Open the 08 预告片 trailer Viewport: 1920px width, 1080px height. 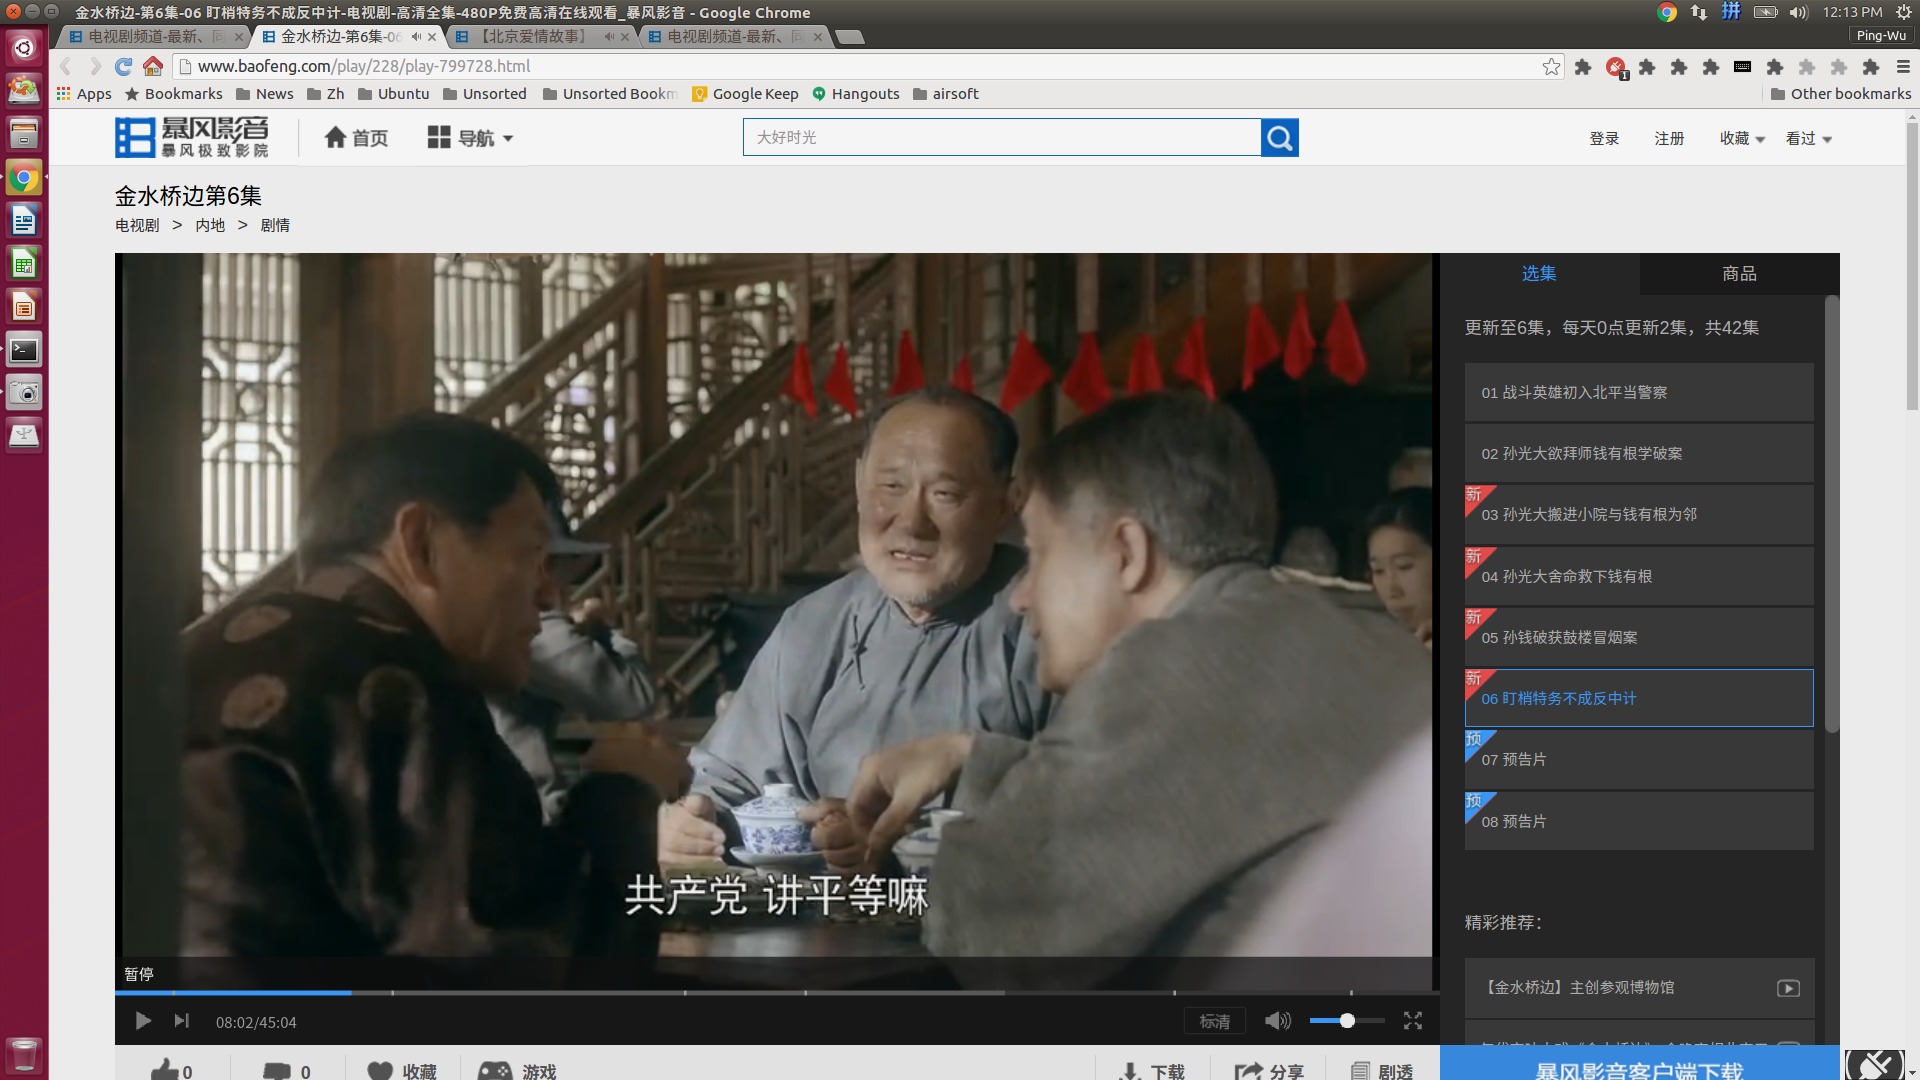coord(1639,821)
